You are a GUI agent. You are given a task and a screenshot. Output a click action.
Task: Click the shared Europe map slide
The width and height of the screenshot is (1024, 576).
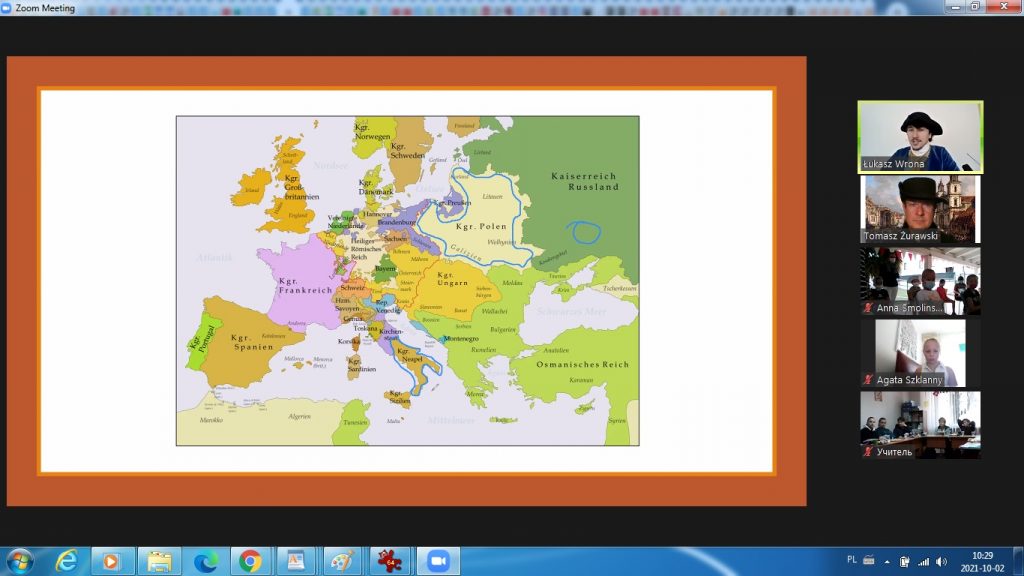coord(407,280)
